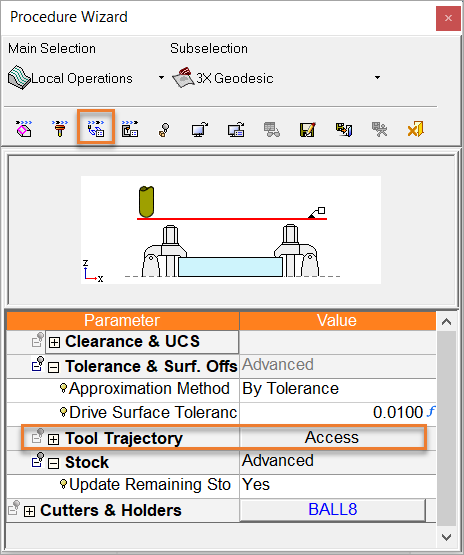Open the Local Operations main selection dropdown

[161, 78]
